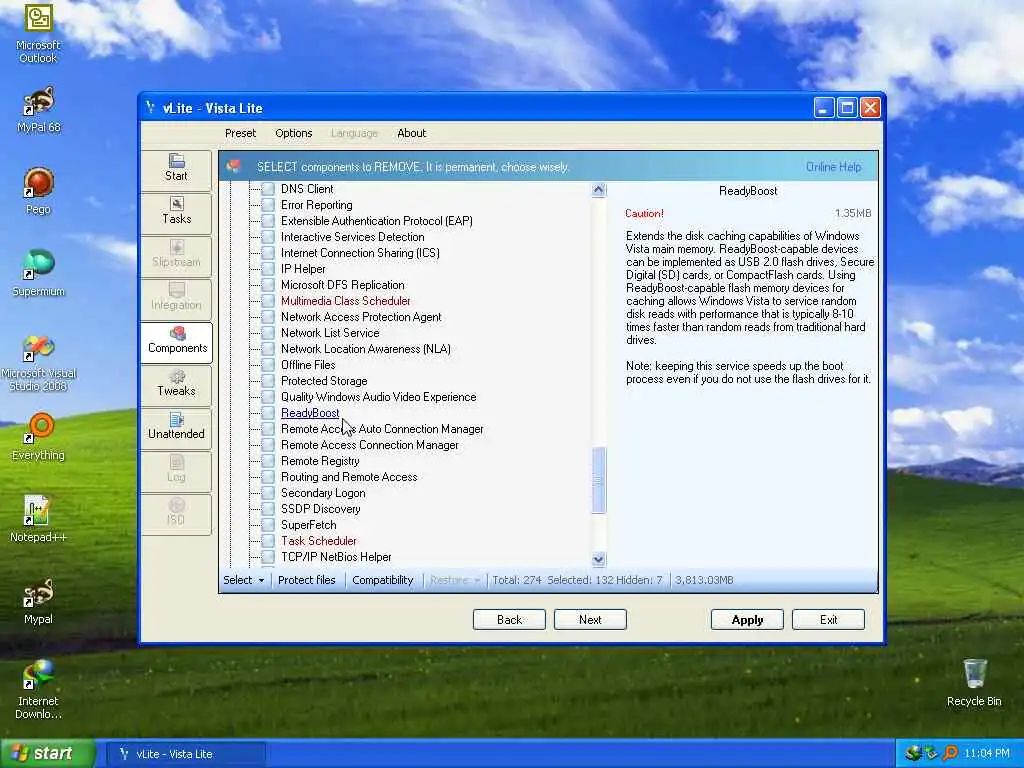The image size is (1024, 768).
Task: Select Internet Connection Sharing (ICS) entry
Action: (360, 253)
